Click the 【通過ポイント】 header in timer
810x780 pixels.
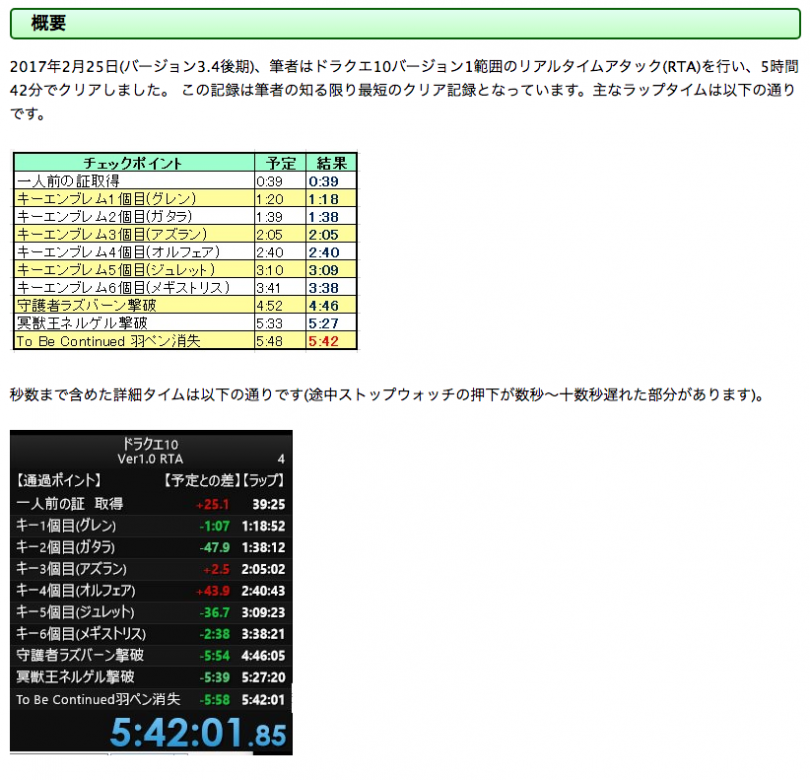pos(58,480)
